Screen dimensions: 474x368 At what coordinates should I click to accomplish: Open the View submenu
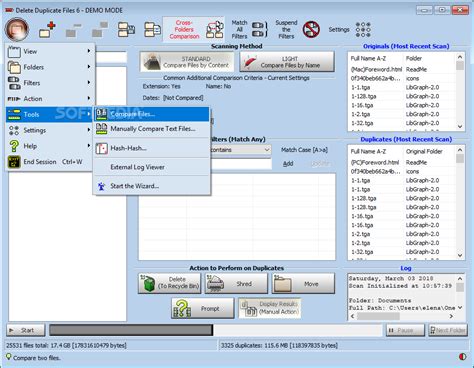coord(49,51)
